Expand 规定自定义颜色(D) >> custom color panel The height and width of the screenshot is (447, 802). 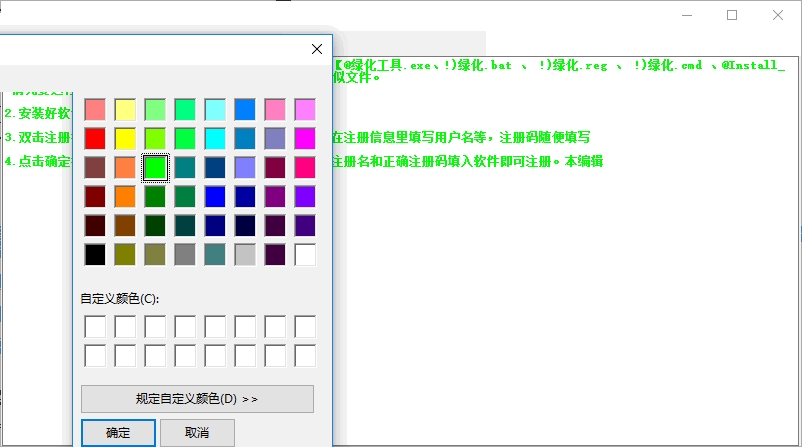pos(197,399)
